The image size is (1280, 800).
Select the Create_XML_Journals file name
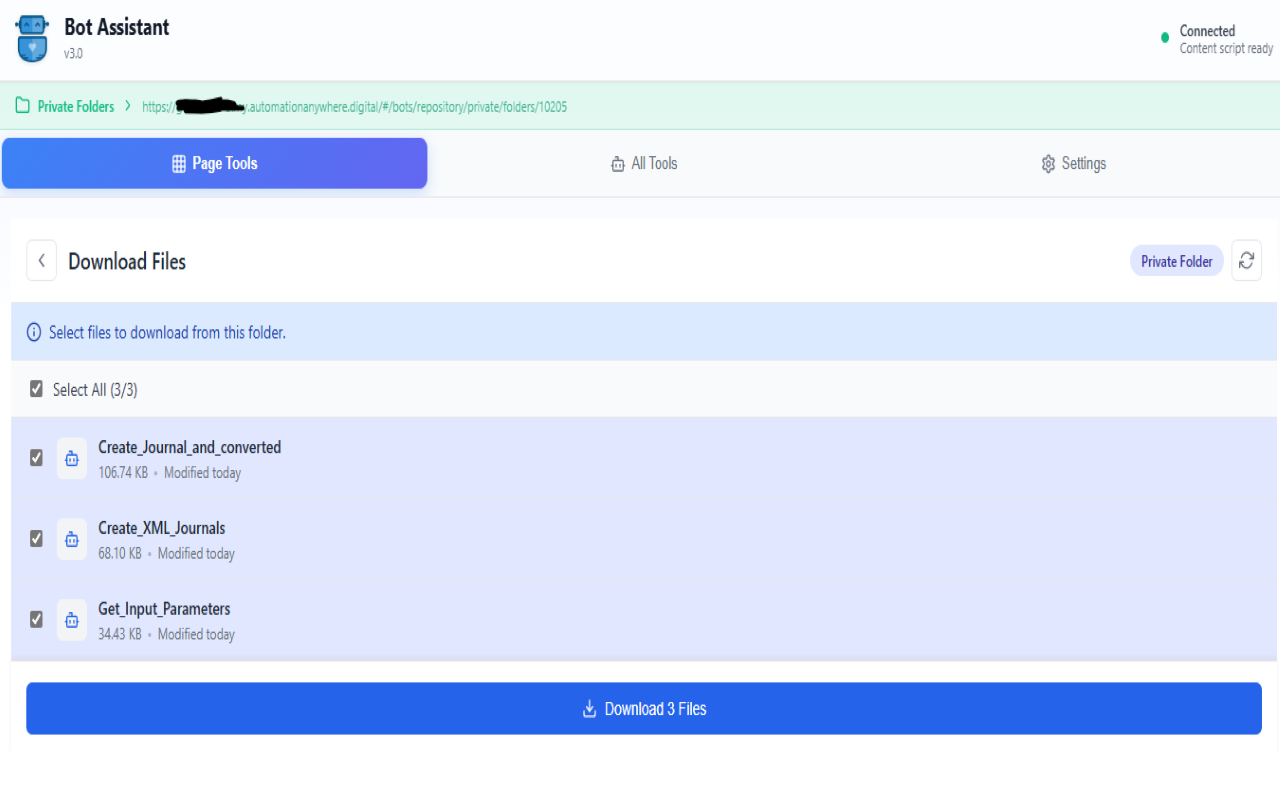(162, 528)
